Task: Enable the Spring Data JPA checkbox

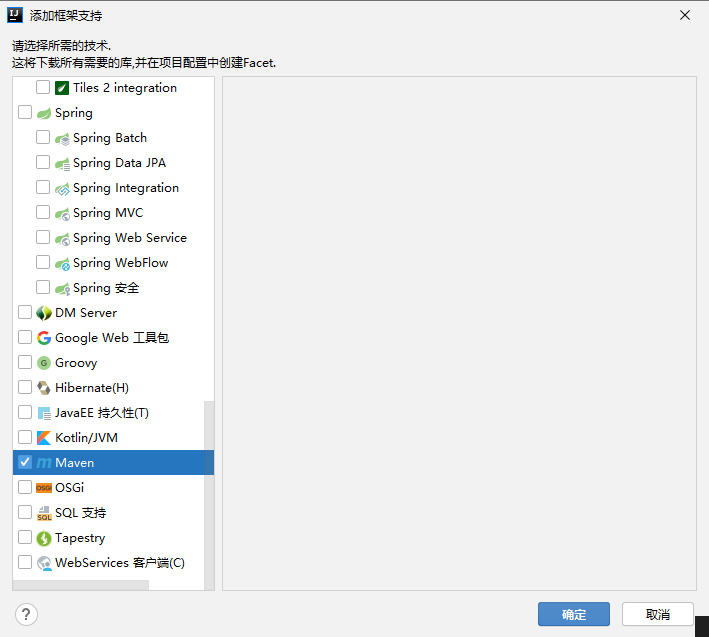Action: pyautogui.click(x=43, y=162)
